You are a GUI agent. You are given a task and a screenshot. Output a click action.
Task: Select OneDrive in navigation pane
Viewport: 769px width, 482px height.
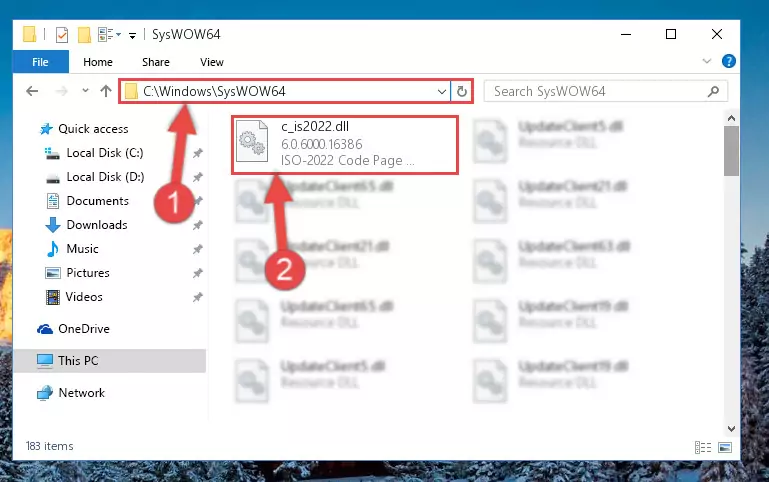(x=84, y=329)
